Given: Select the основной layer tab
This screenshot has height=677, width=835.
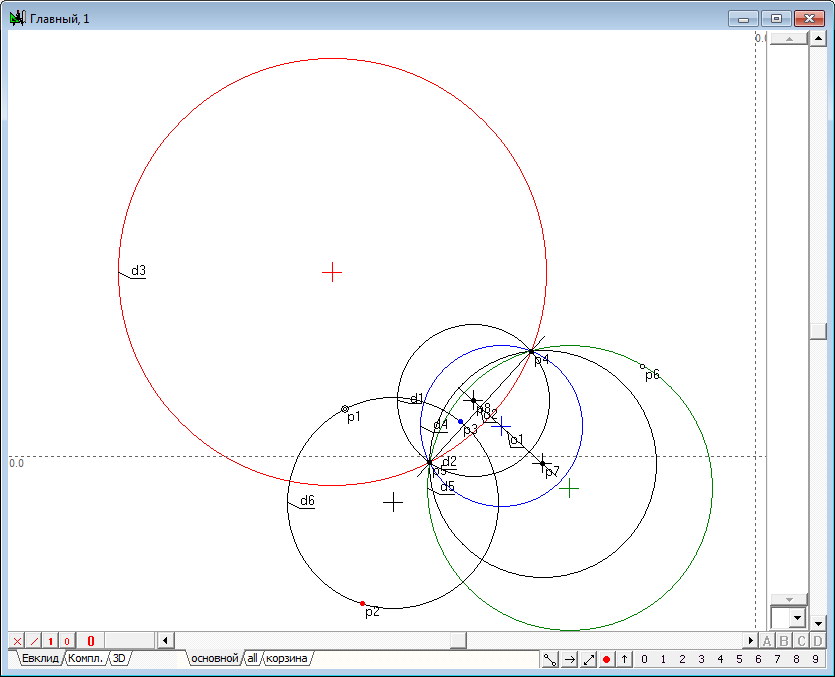Looking at the screenshot, I should [215, 658].
